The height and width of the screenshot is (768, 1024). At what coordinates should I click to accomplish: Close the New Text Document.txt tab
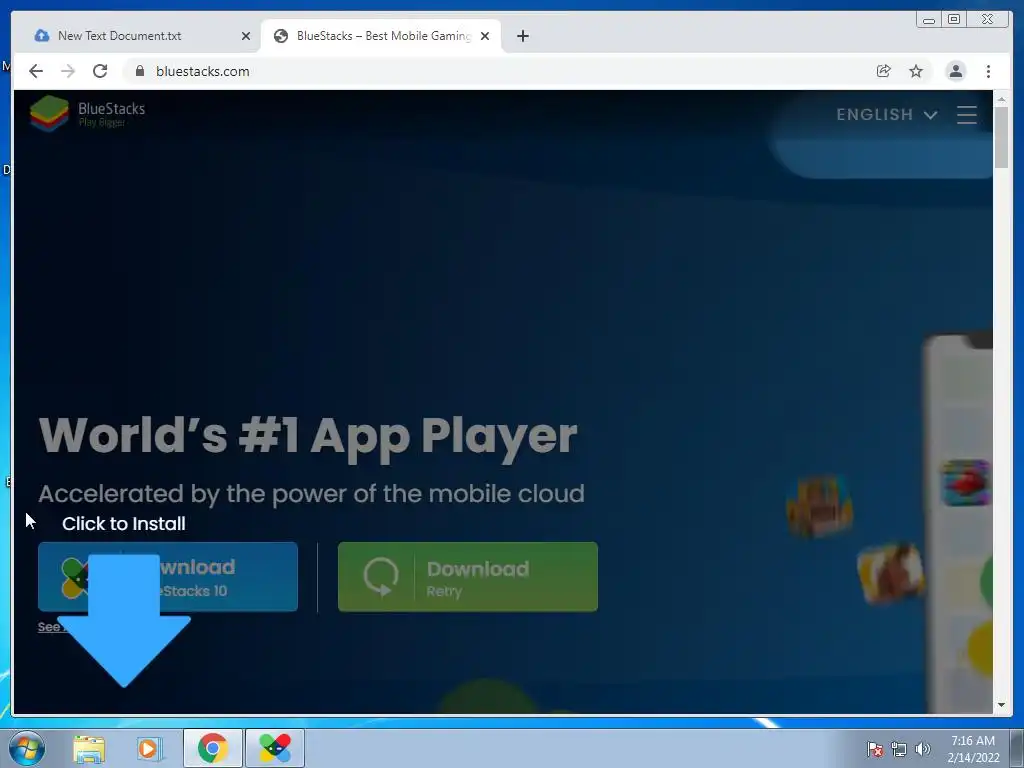click(246, 36)
